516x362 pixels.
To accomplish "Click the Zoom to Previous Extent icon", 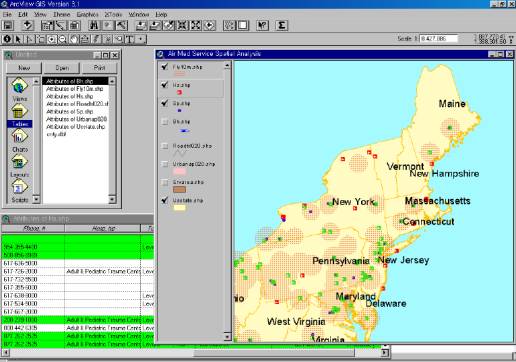I will (x=209, y=25).
